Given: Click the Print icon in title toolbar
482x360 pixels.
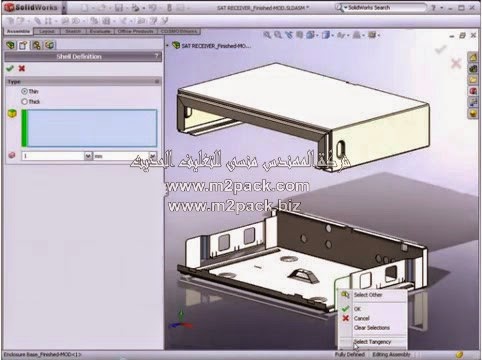Looking at the screenshot, I should pyautogui.click(x=135, y=7).
